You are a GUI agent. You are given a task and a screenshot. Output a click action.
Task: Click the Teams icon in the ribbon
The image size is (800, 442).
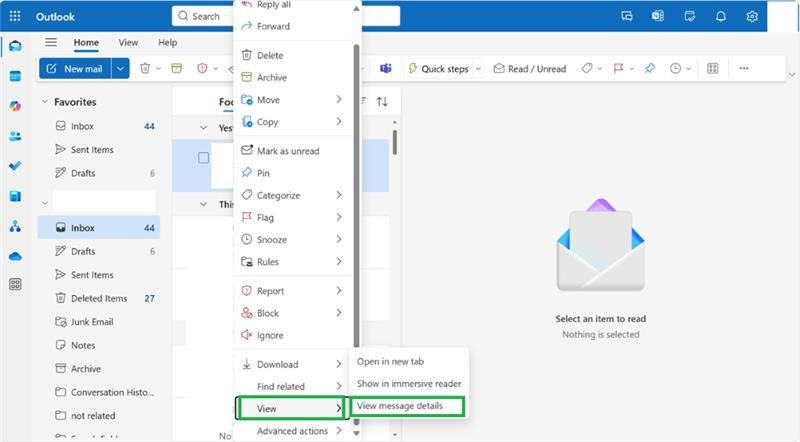click(x=386, y=68)
